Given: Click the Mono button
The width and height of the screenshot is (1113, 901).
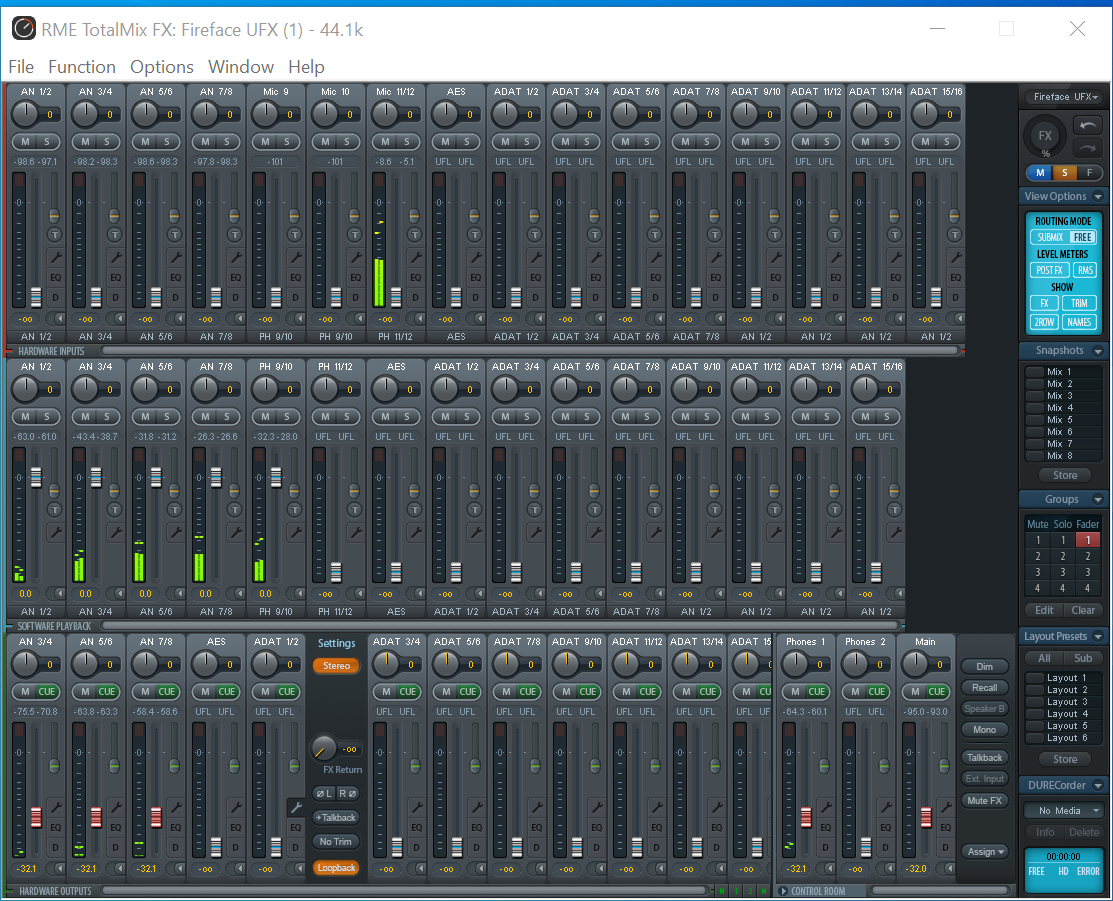Looking at the screenshot, I should [x=985, y=729].
